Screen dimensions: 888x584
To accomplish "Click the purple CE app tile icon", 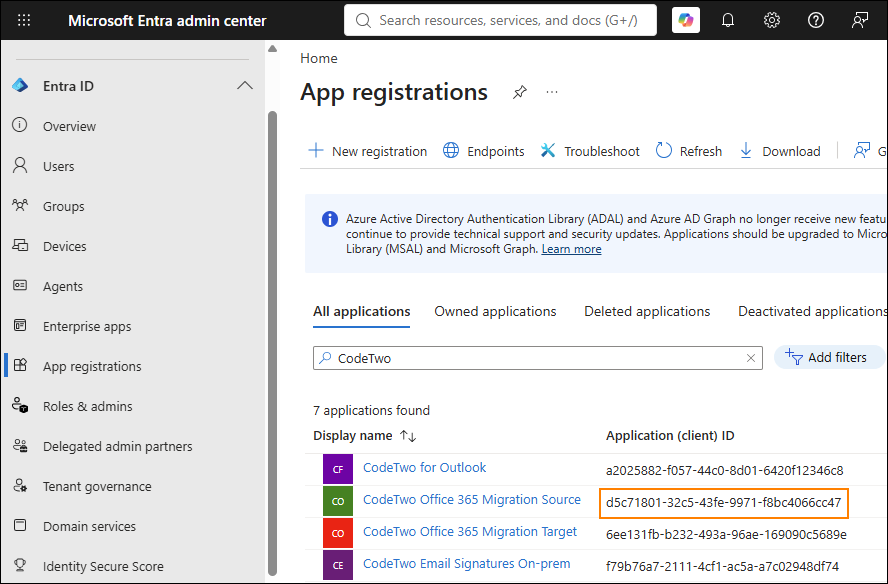I will point(338,565).
